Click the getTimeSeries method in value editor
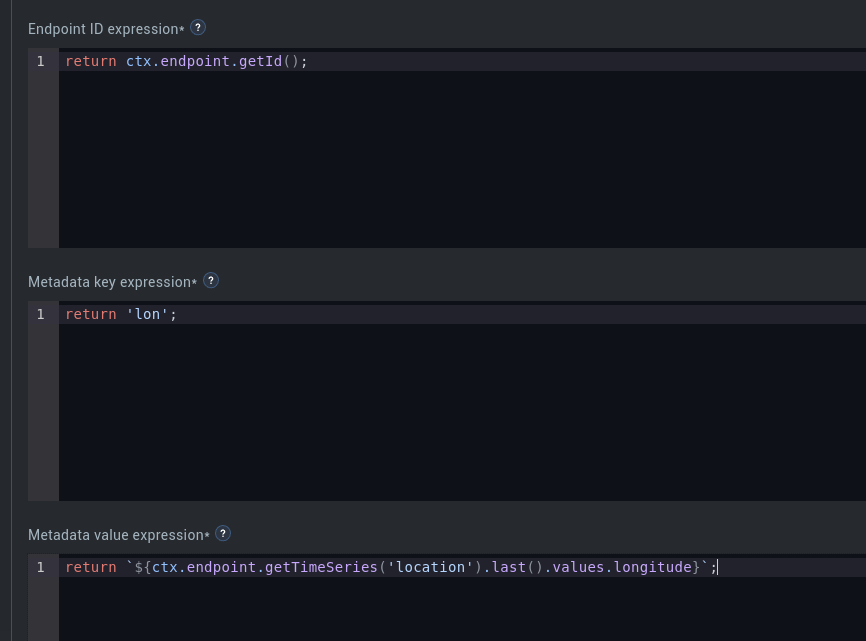 tap(321, 567)
